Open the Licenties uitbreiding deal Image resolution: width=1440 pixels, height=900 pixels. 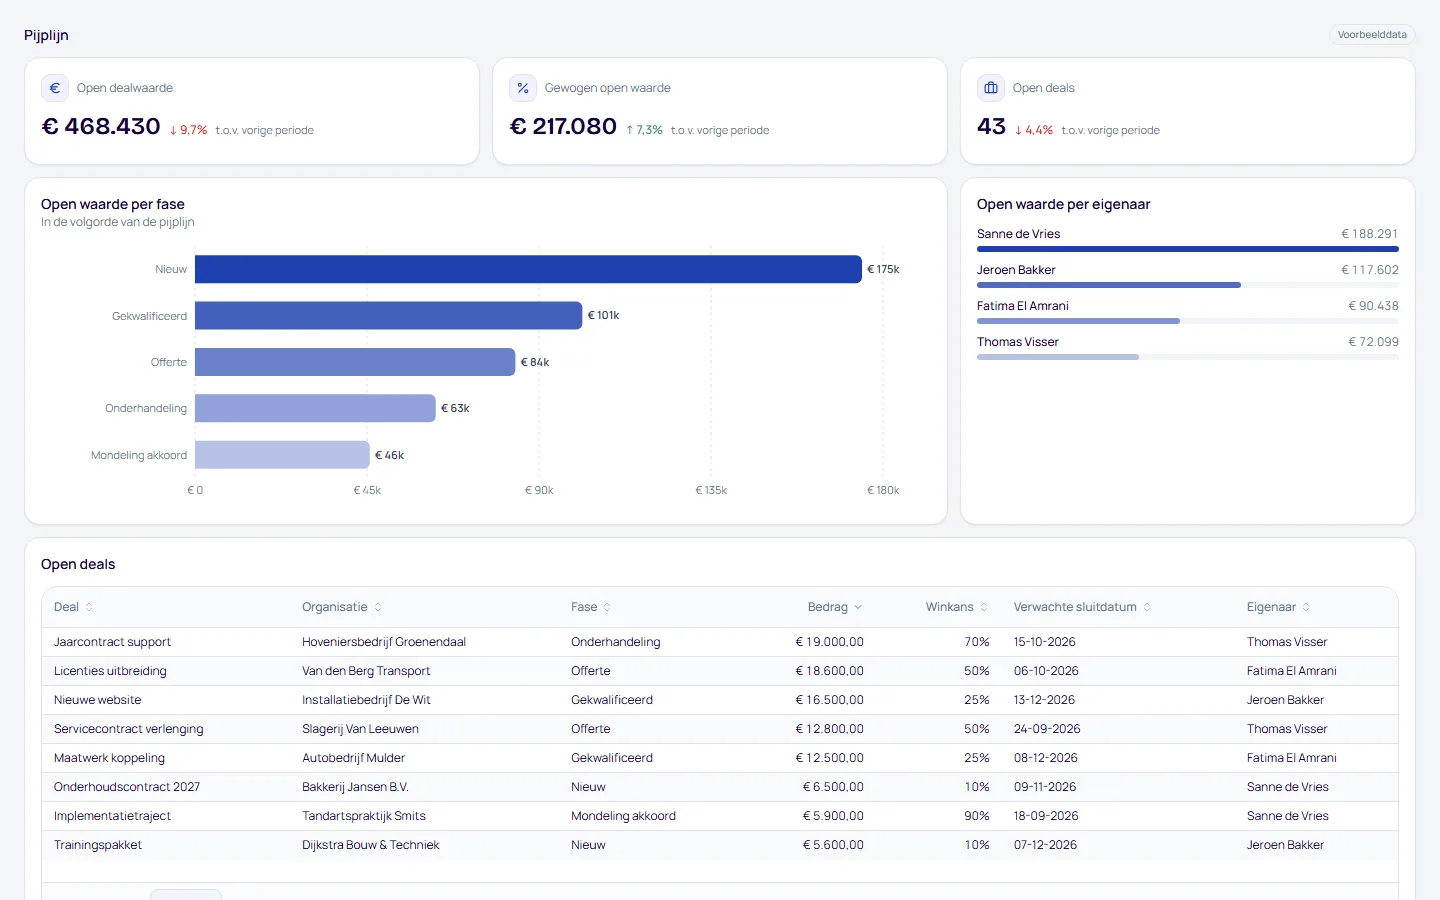(x=110, y=671)
